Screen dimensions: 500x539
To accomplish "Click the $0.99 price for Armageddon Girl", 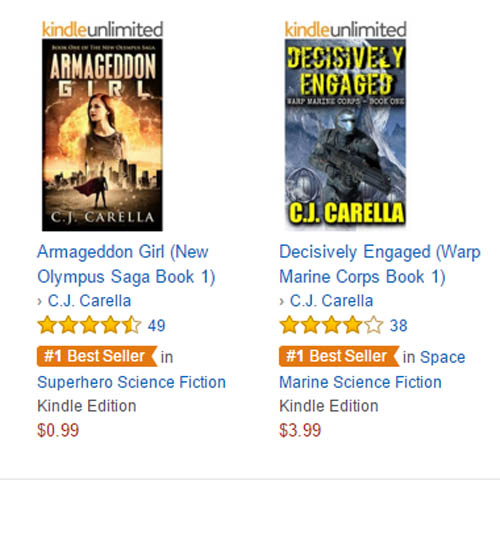I will [58, 430].
